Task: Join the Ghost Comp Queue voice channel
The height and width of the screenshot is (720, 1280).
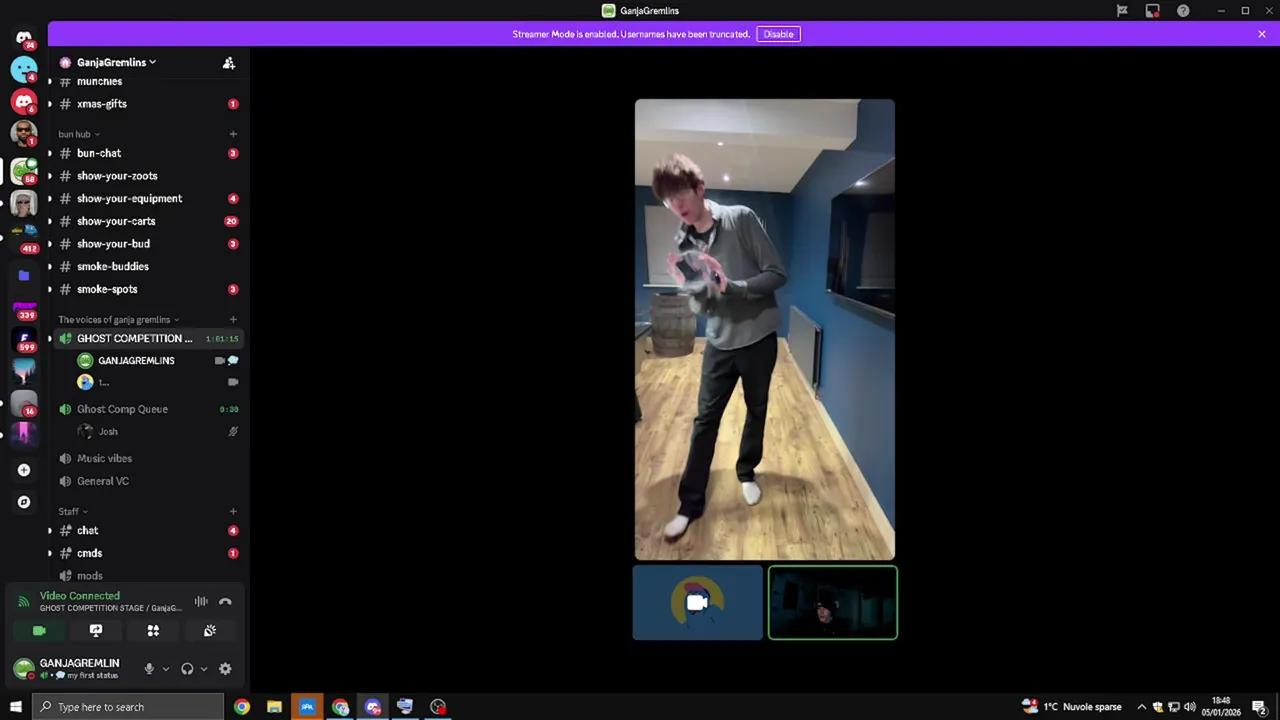Action: (148, 409)
